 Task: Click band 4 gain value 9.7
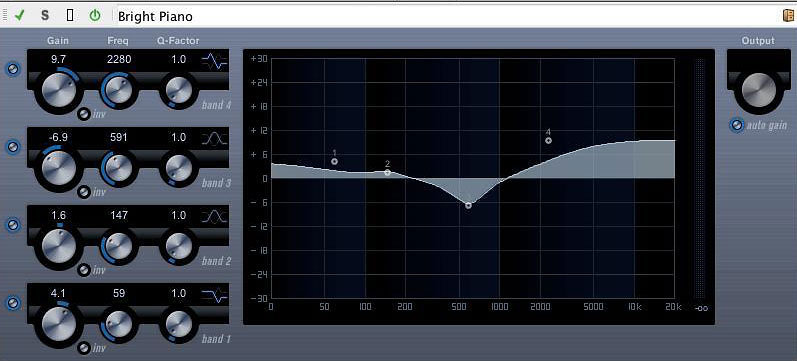(58, 59)
